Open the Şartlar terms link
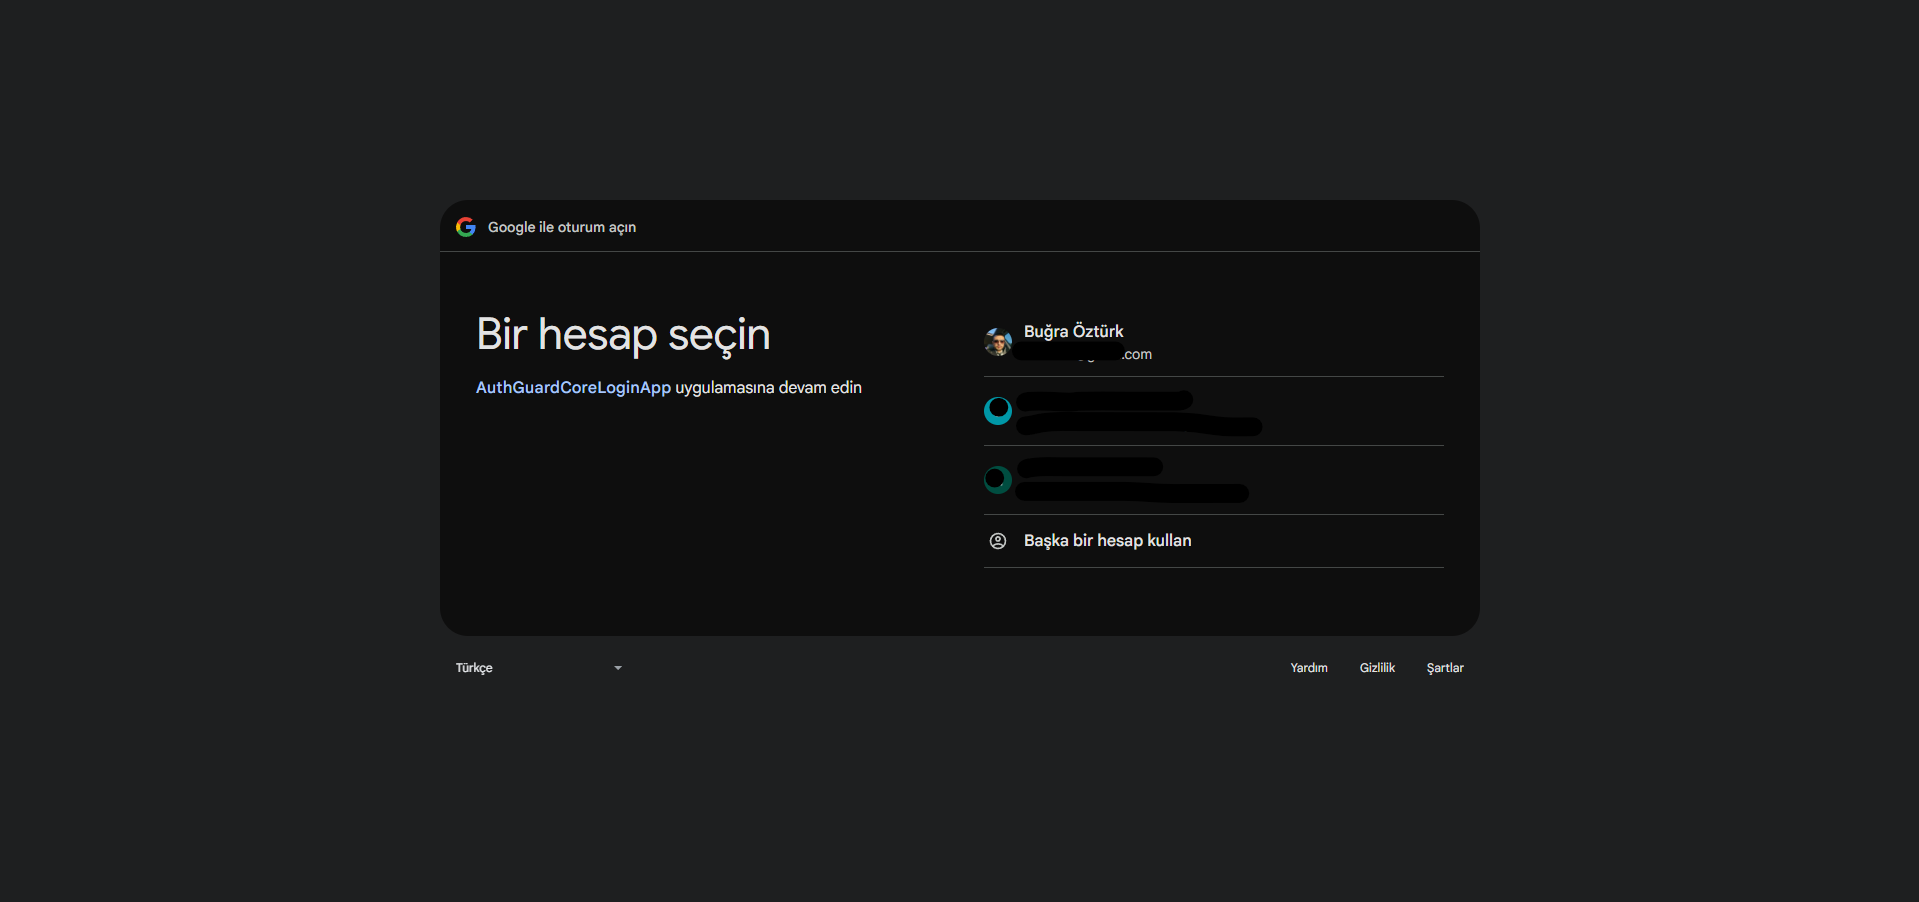Screen dimensions: 1919x902 tap(1444, 668)
